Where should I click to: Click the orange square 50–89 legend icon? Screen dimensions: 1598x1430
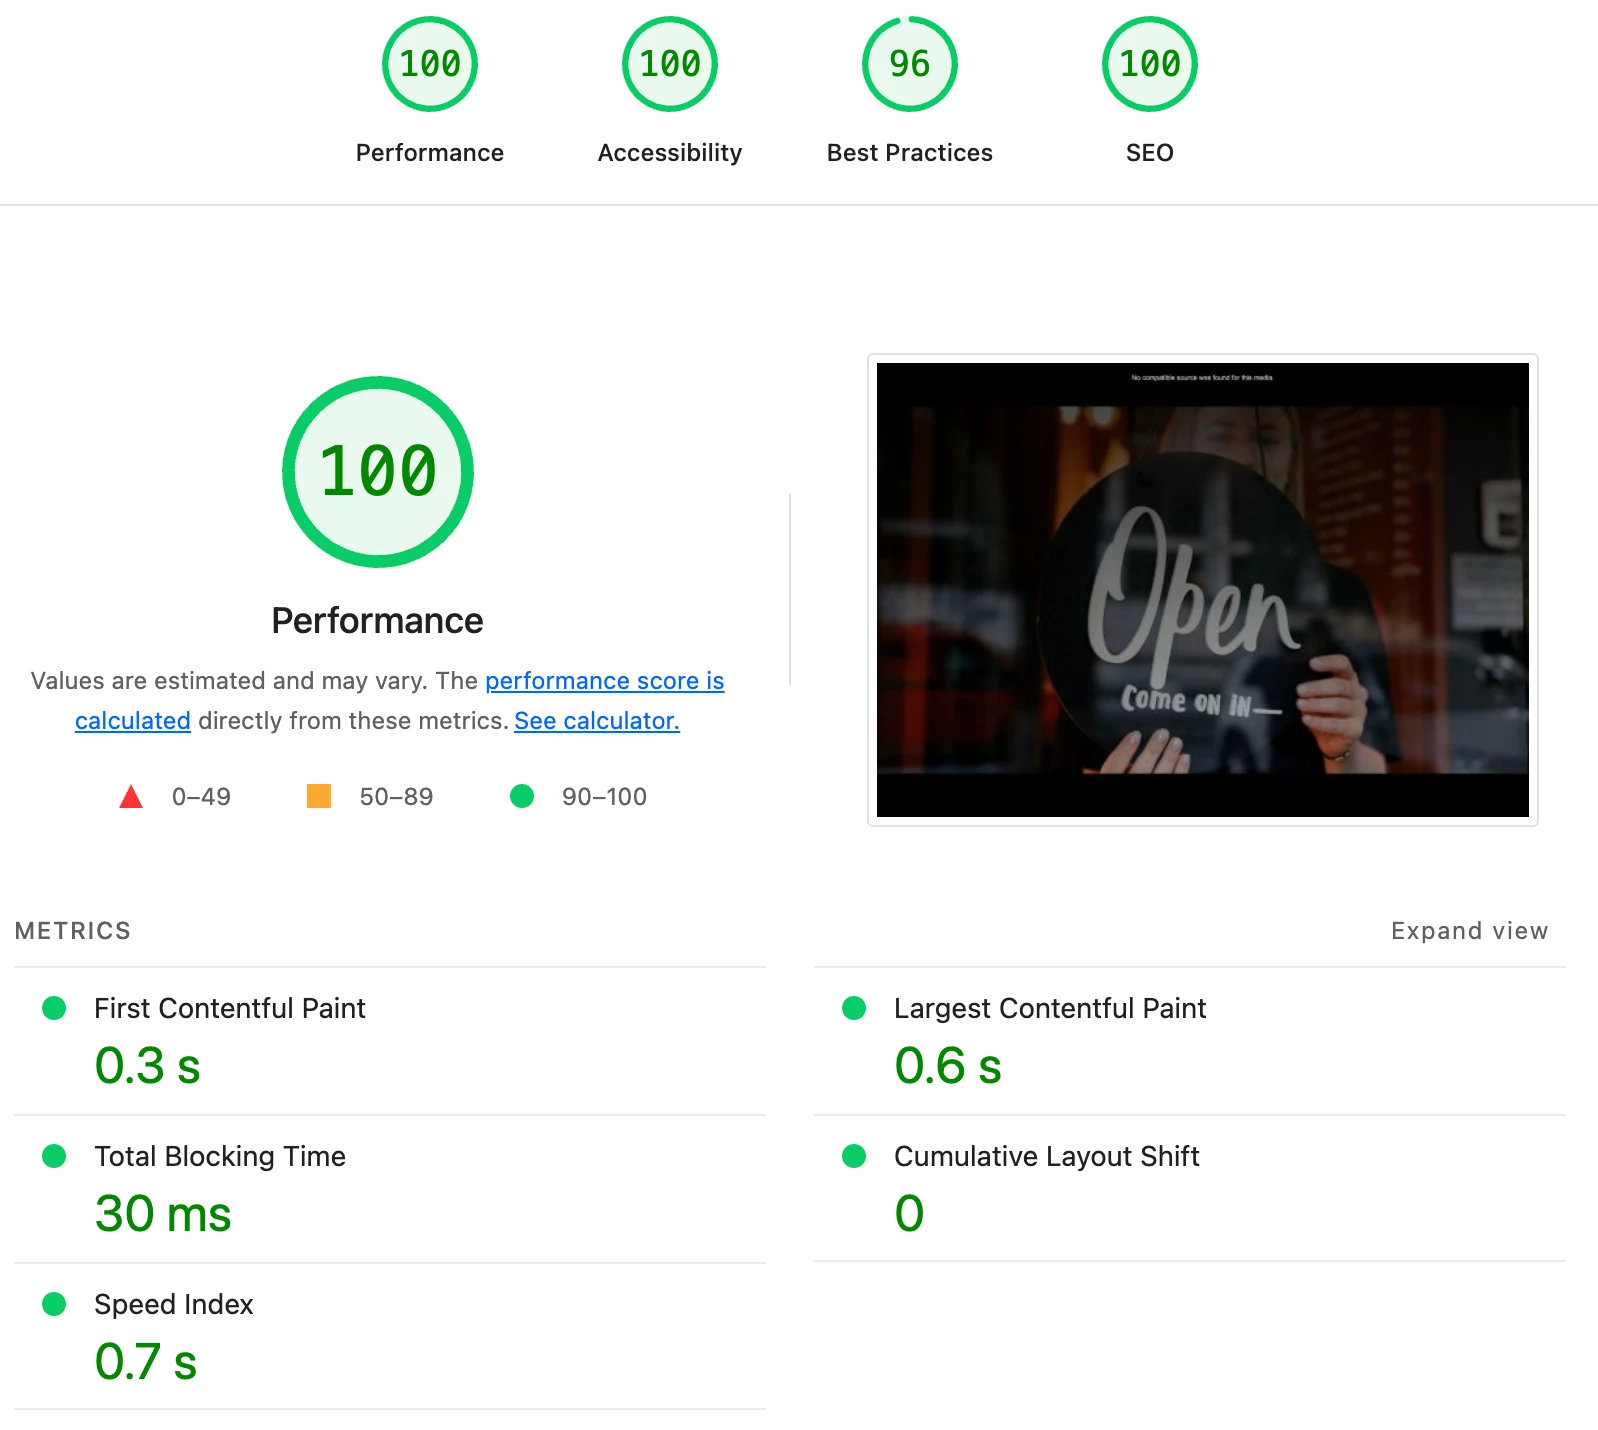(x=319, y=796)
